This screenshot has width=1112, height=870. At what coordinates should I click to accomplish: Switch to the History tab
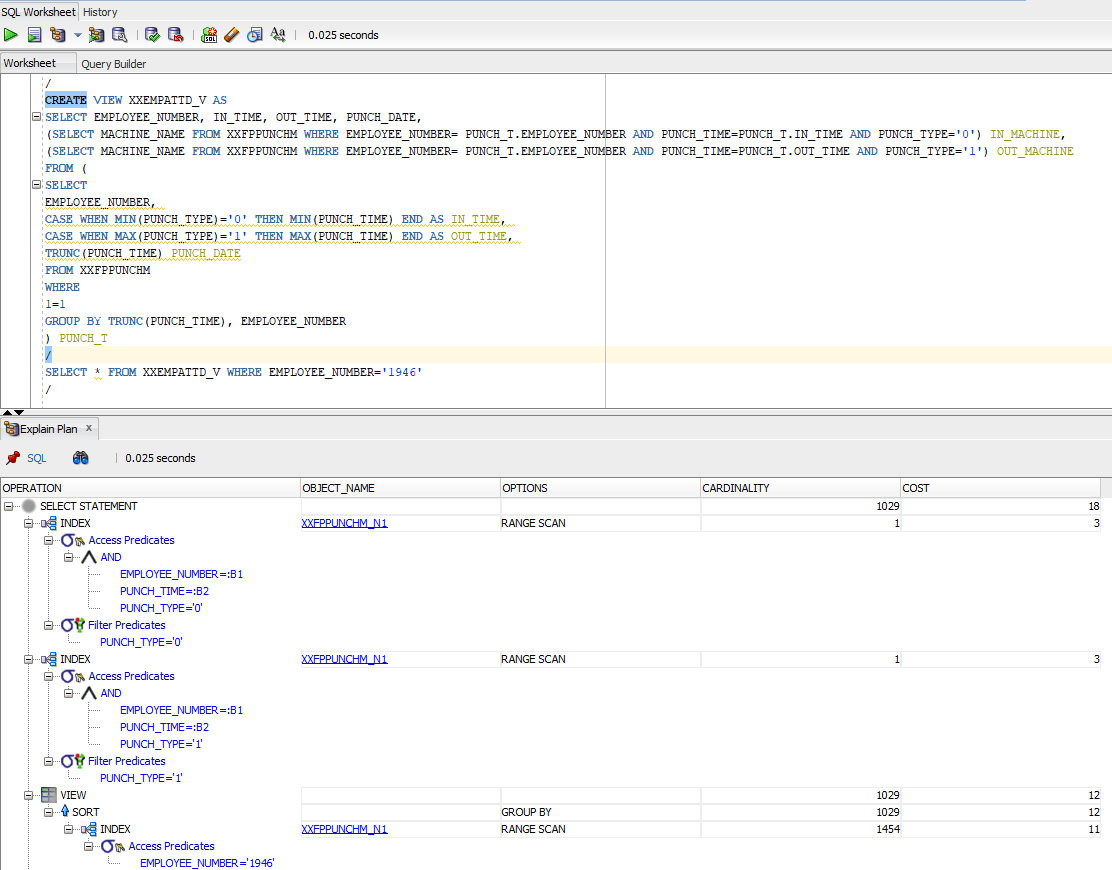click(x=100, y=12)
